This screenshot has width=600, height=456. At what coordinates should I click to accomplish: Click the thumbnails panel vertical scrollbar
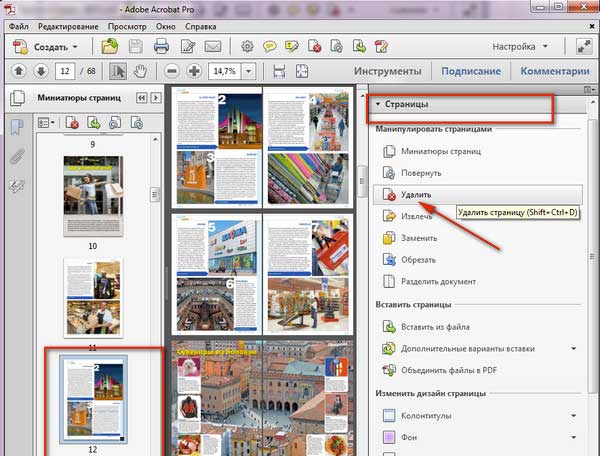(154, 194)
